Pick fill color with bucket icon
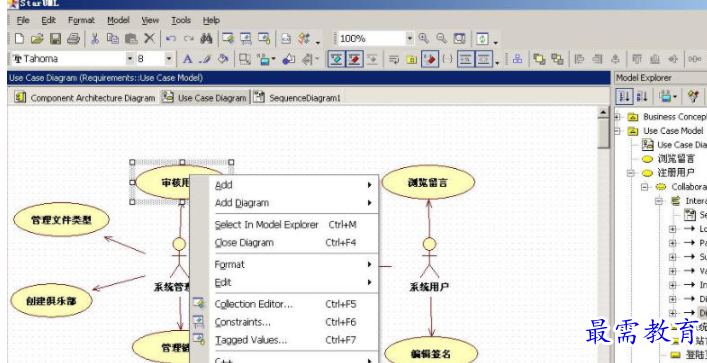707x363 pixels. click(x=223, y=59)
